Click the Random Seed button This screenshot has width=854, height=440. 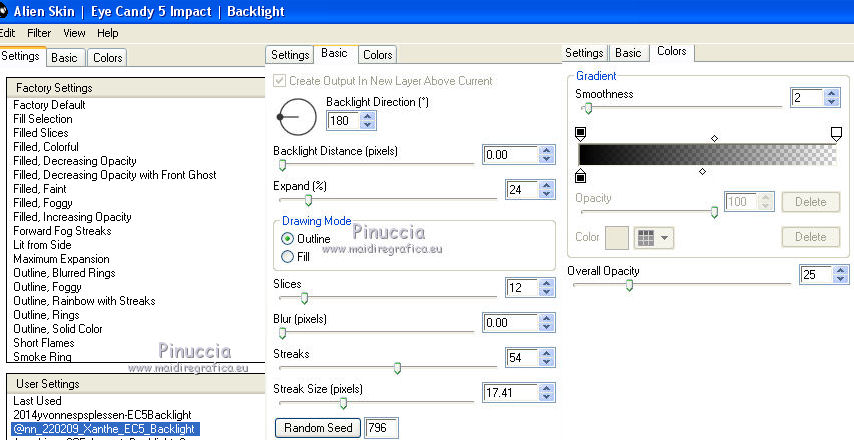coord(318,428)
